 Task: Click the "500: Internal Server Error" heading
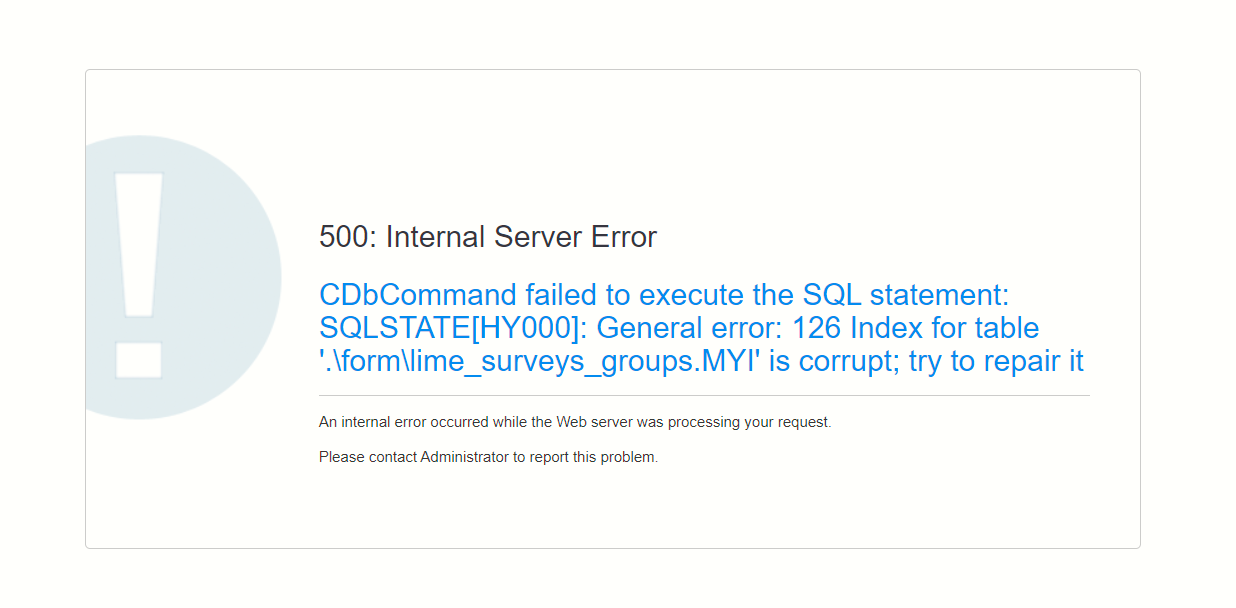click(487, 237)
